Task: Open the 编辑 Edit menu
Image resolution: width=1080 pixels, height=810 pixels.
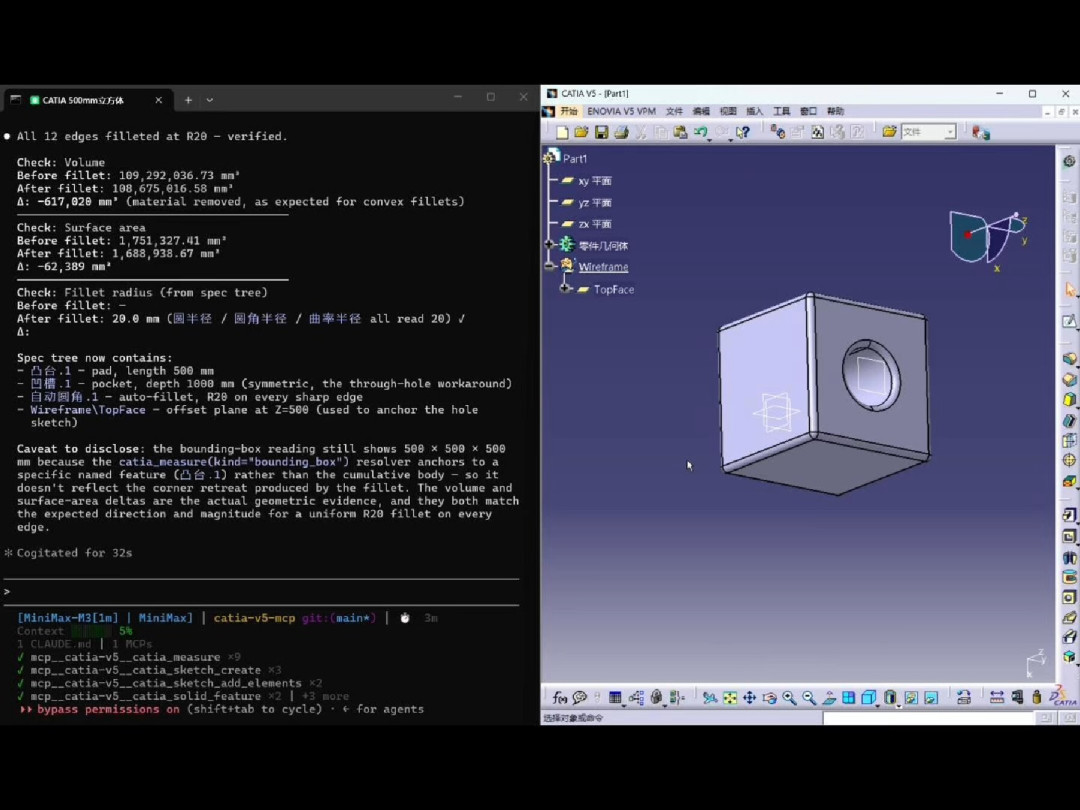Action: click(701, 111)
